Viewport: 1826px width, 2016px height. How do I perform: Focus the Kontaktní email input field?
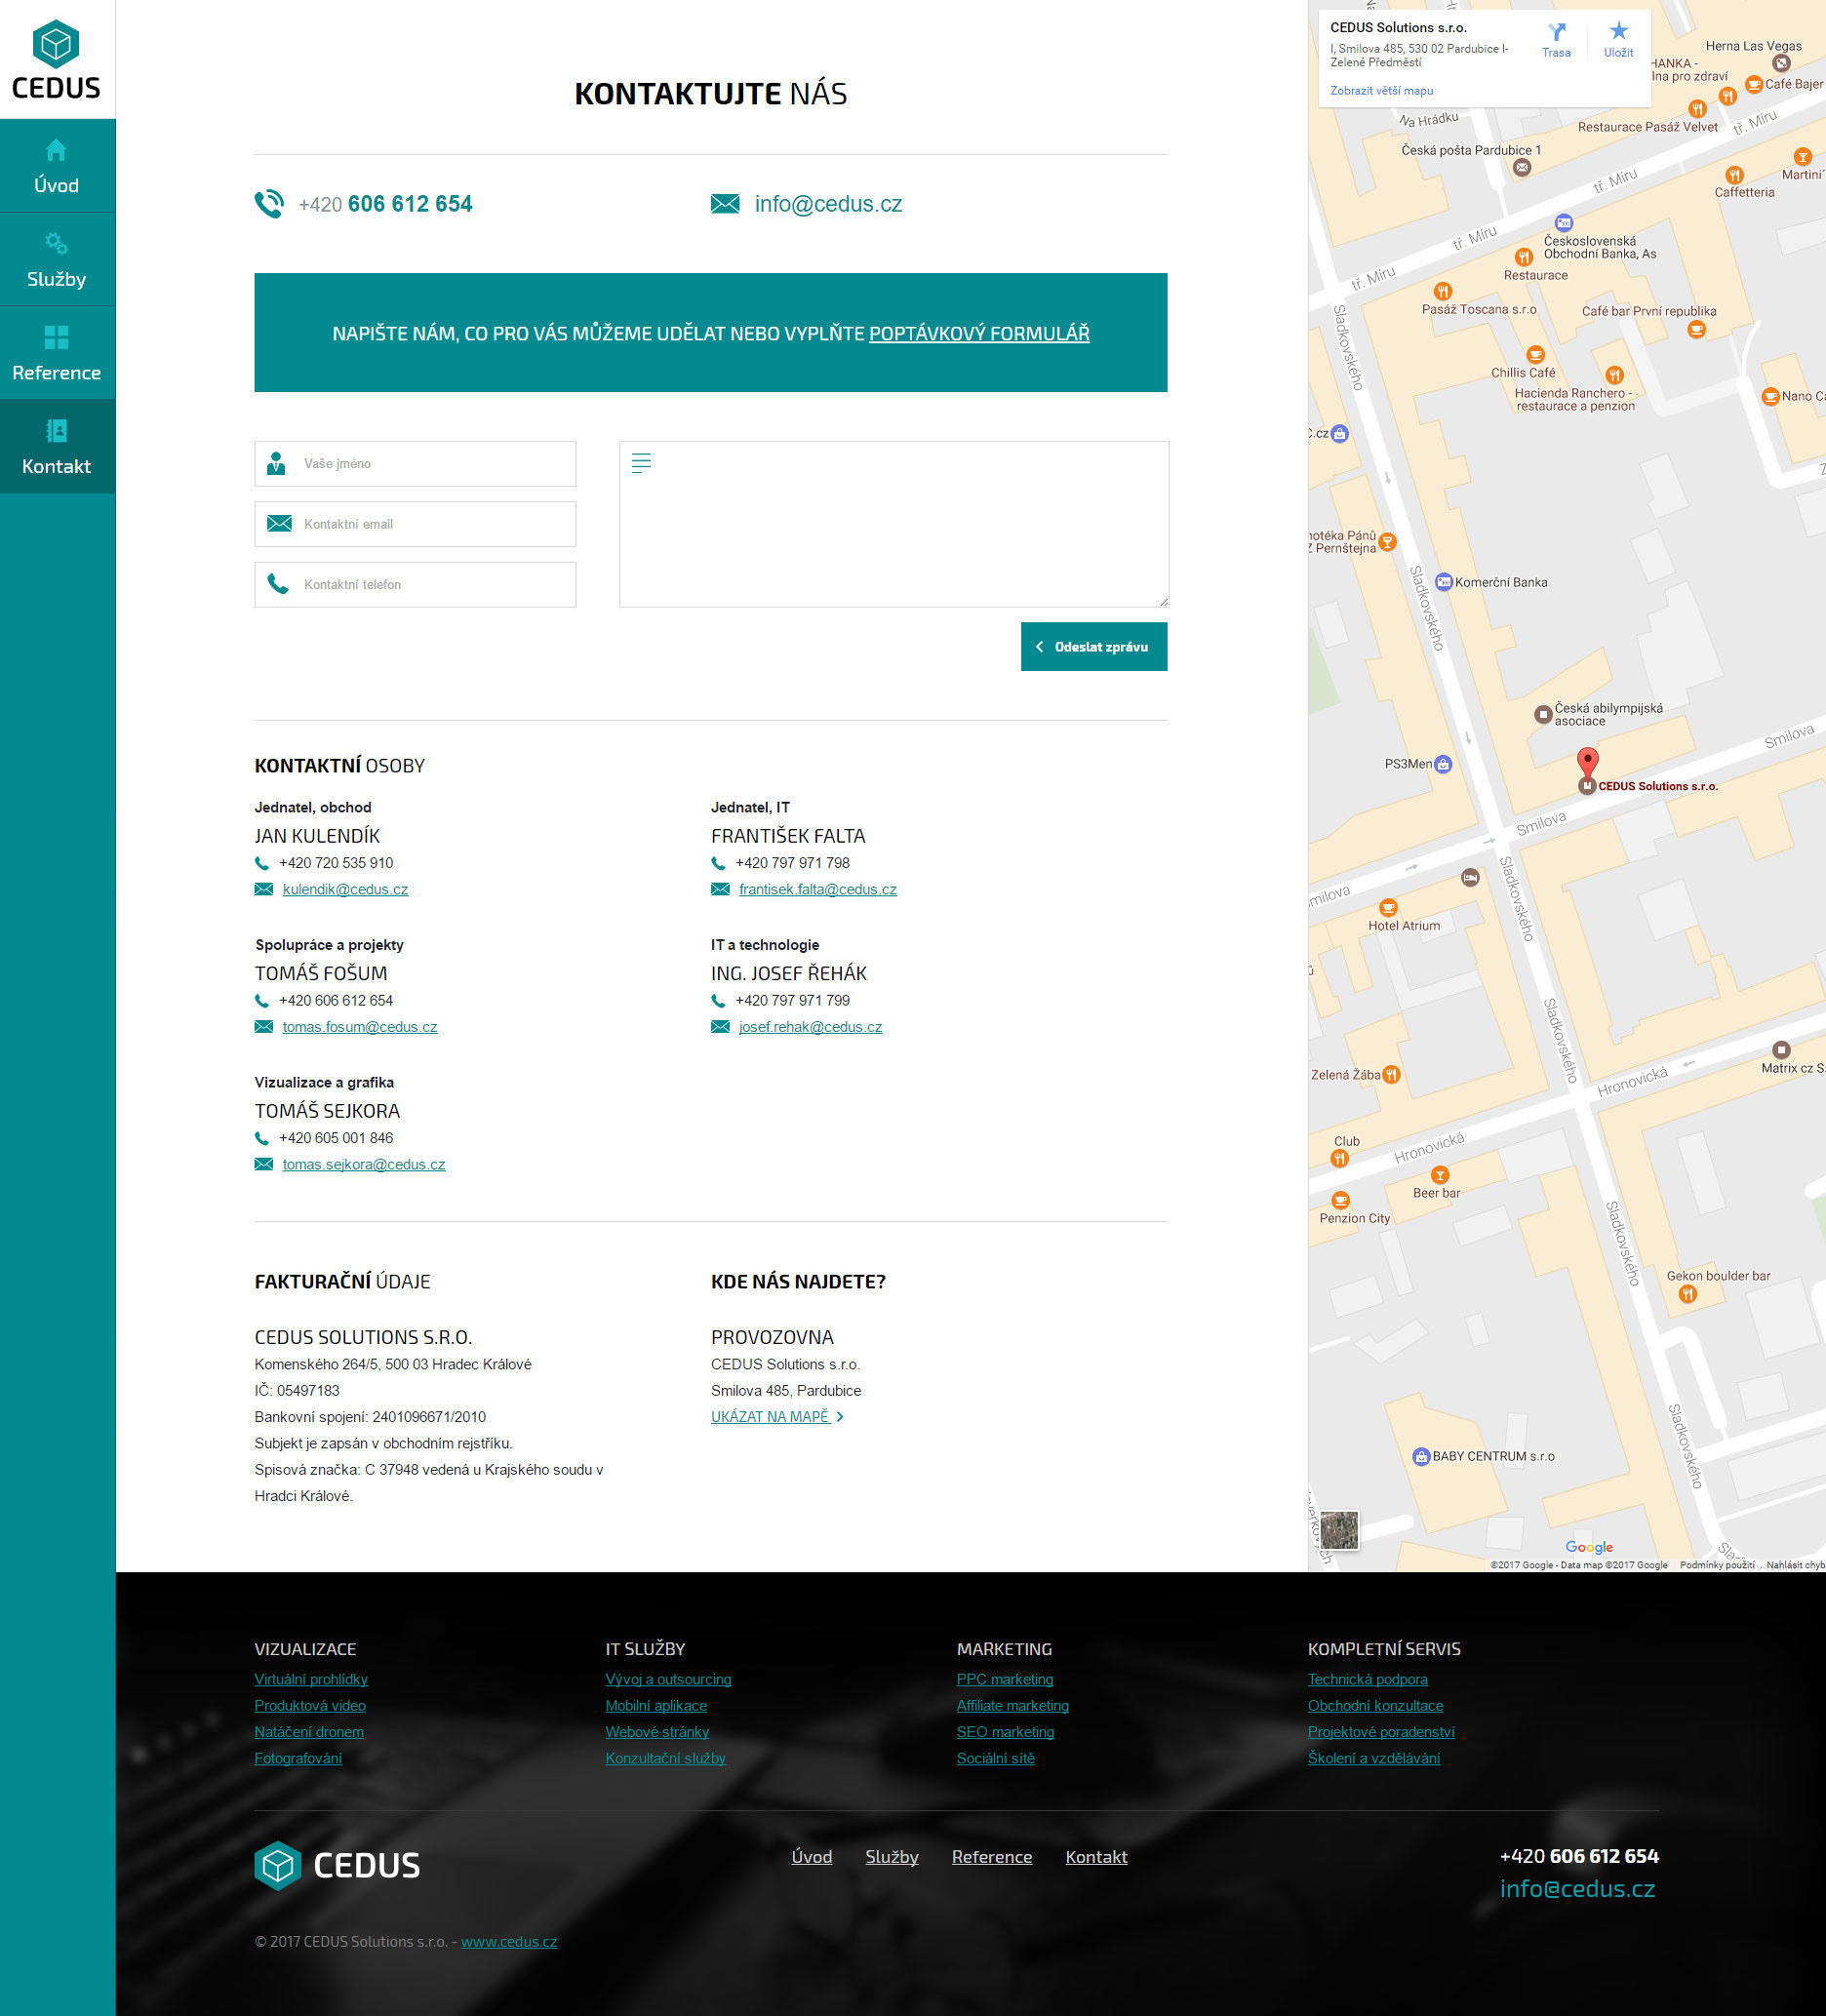click(415, 524)
